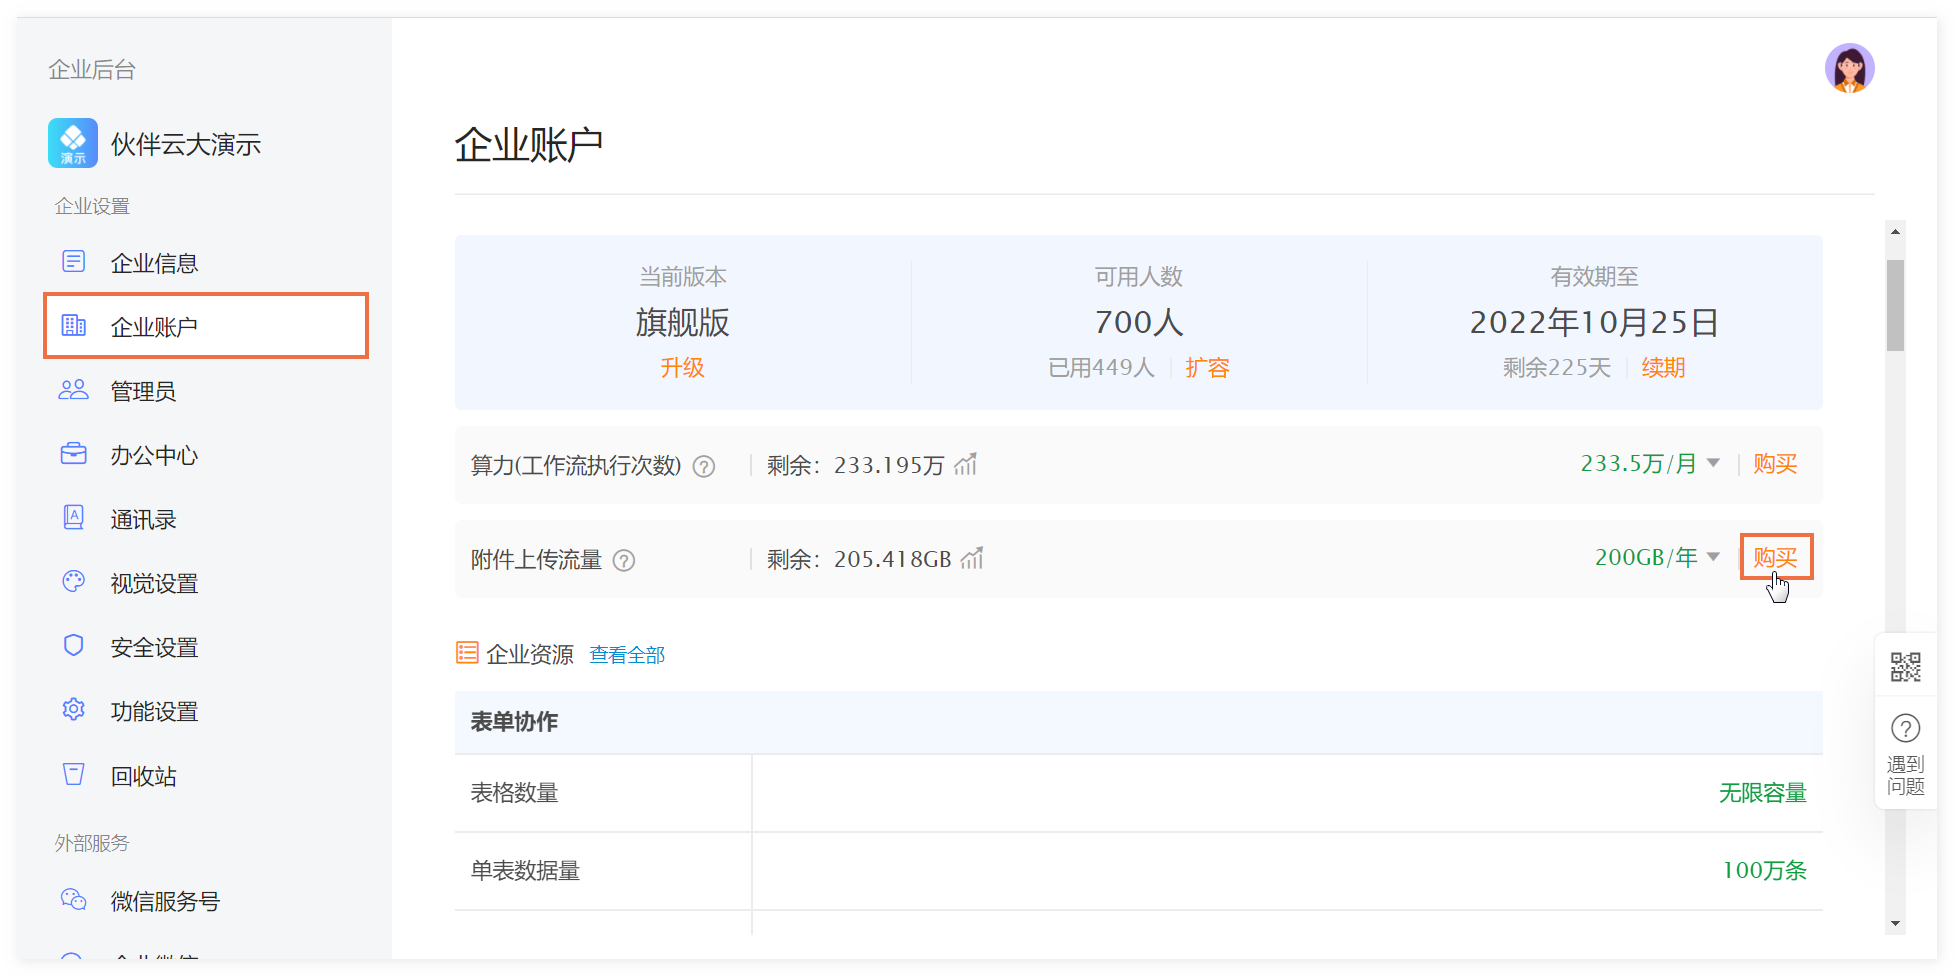Click the help icon beside 附件上传流量
Screen dimensions: 1954x976
[624, 561]
